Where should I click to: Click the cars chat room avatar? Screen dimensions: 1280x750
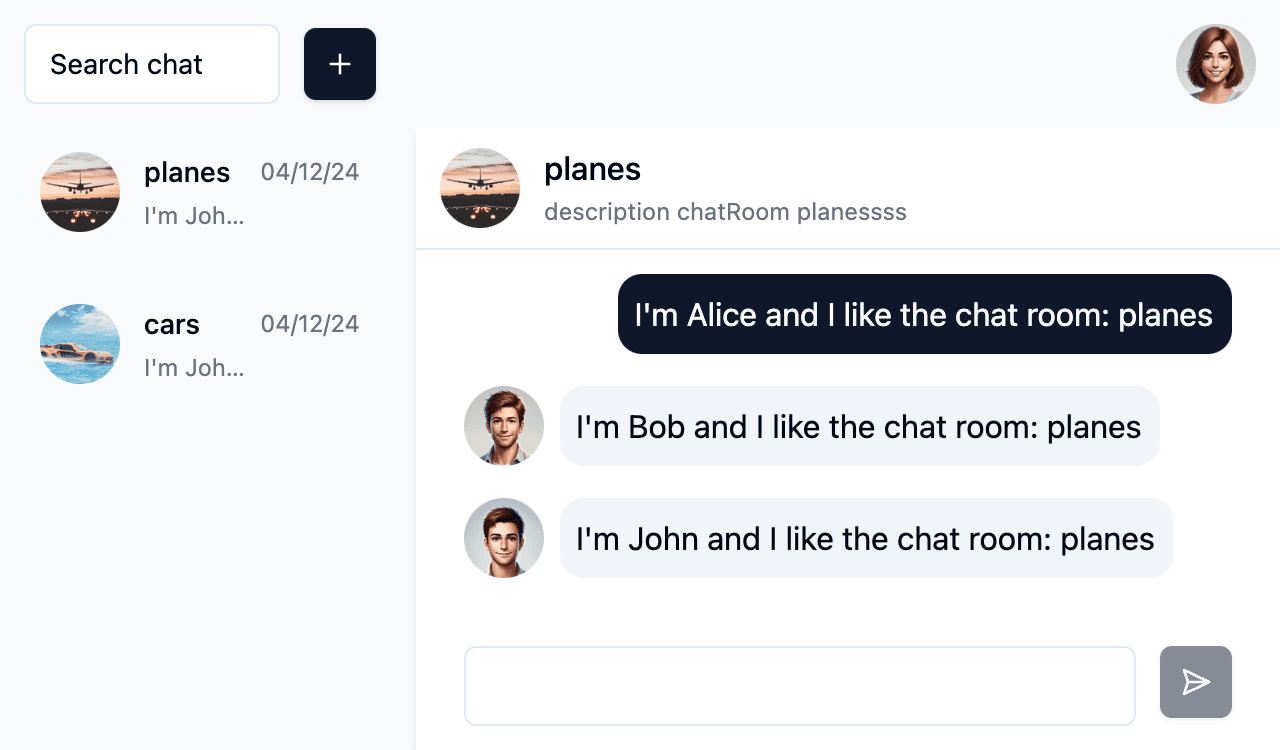click(80, 344)
